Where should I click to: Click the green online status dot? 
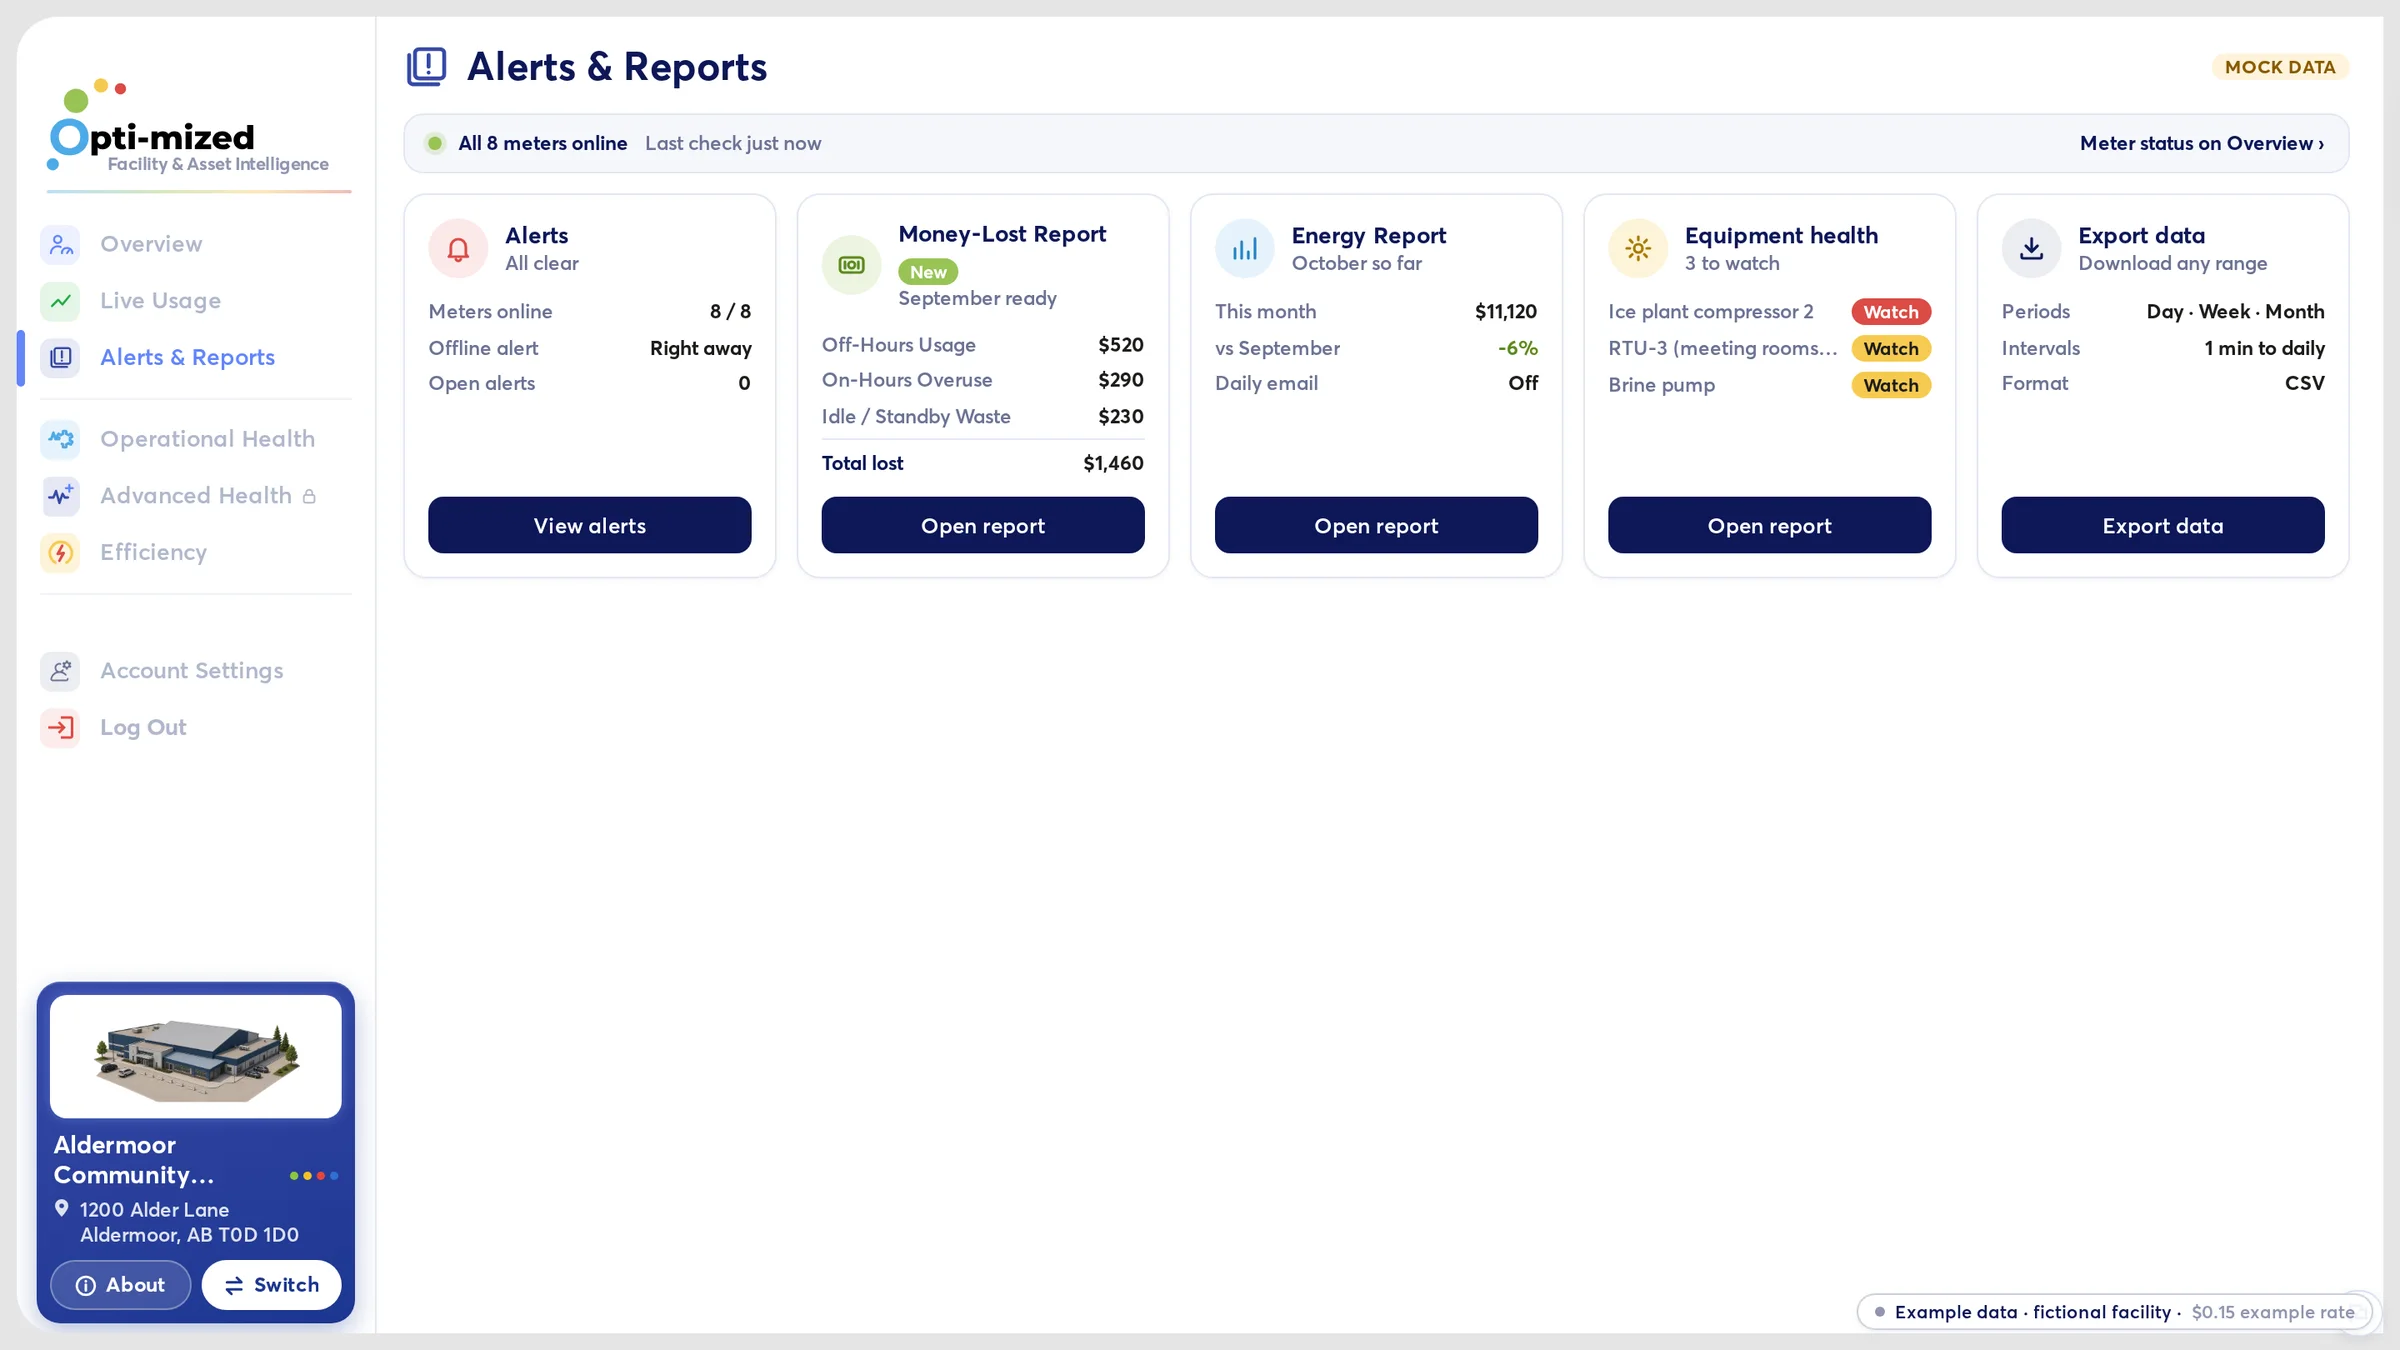pos(435,143)
